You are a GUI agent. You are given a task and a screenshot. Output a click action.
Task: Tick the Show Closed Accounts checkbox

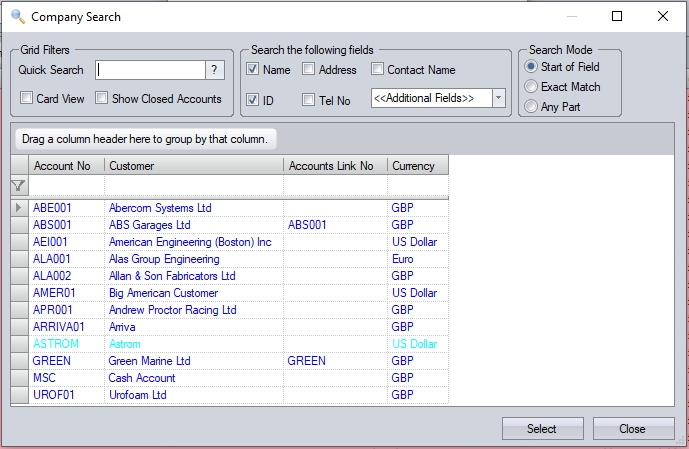click(x=102, y=98)
